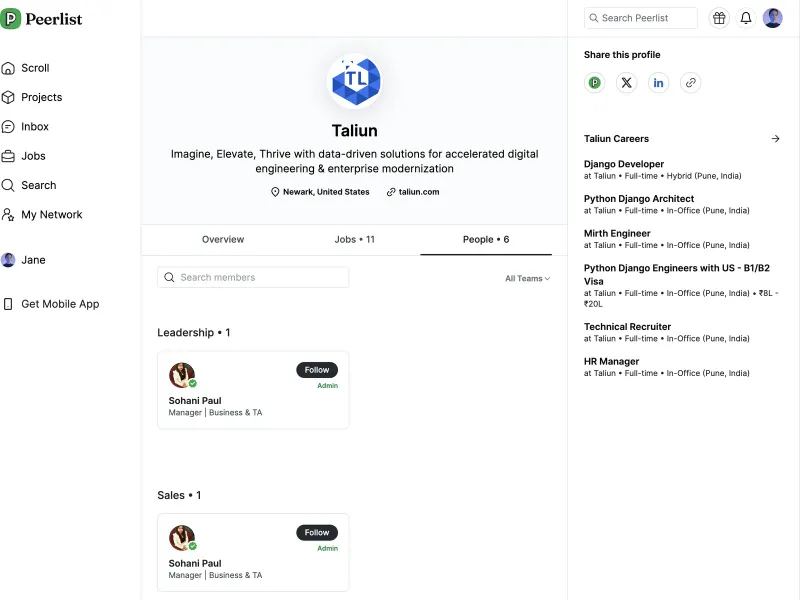Follow Sohani Paul in Leadership
The image size is (800, 600).
coord(317,370)
